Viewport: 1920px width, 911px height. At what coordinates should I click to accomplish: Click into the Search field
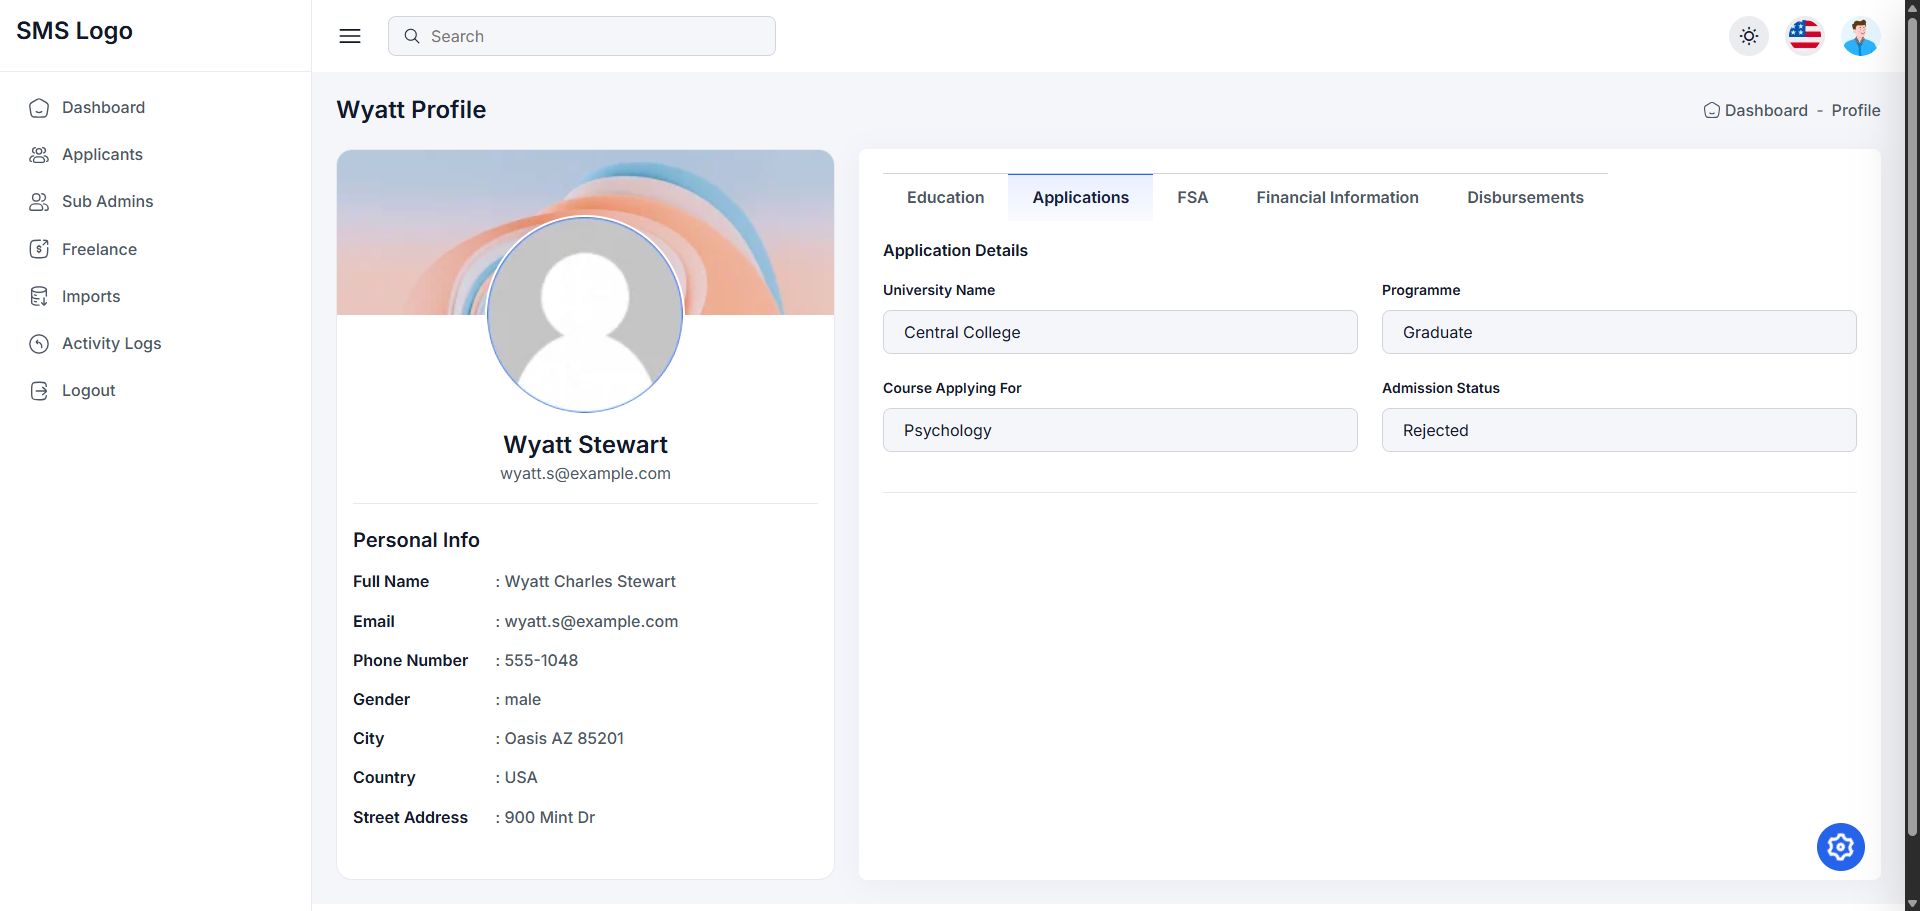595,36
